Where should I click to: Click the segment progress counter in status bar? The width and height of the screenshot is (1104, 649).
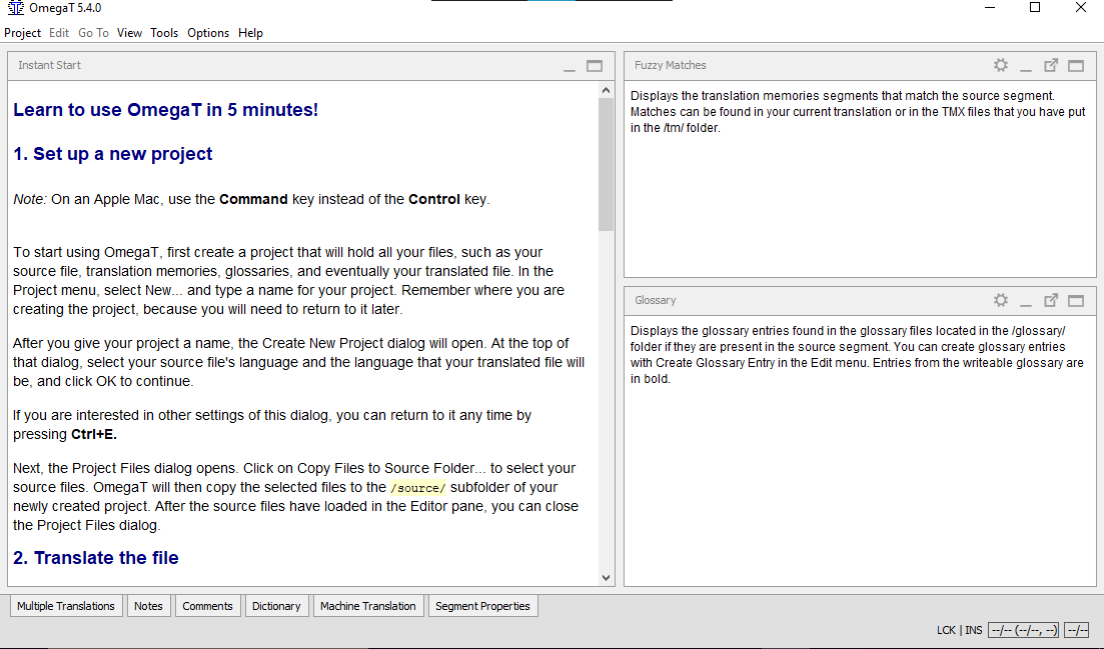point(1024,630)
